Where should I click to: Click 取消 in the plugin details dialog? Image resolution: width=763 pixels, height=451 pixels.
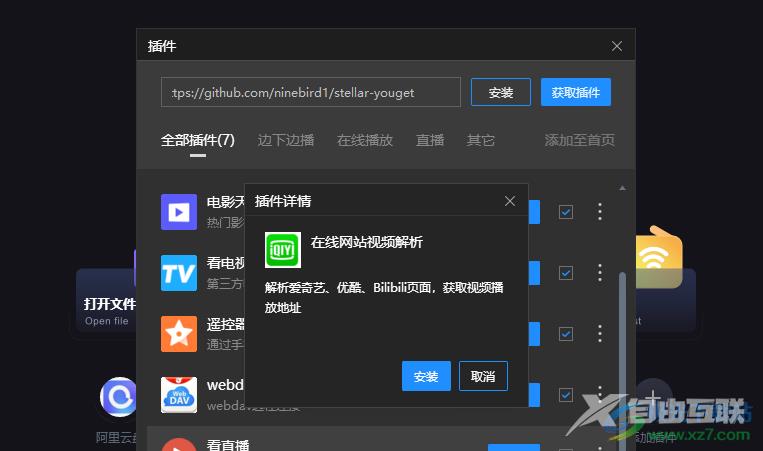(483, 376)
